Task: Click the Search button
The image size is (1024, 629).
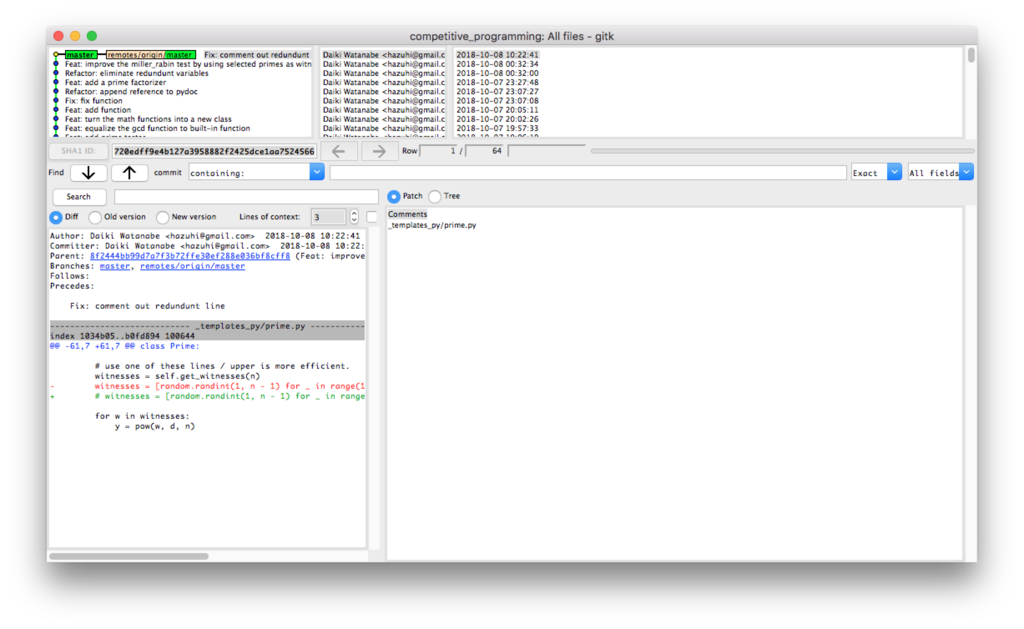Action: click(78, 197)
